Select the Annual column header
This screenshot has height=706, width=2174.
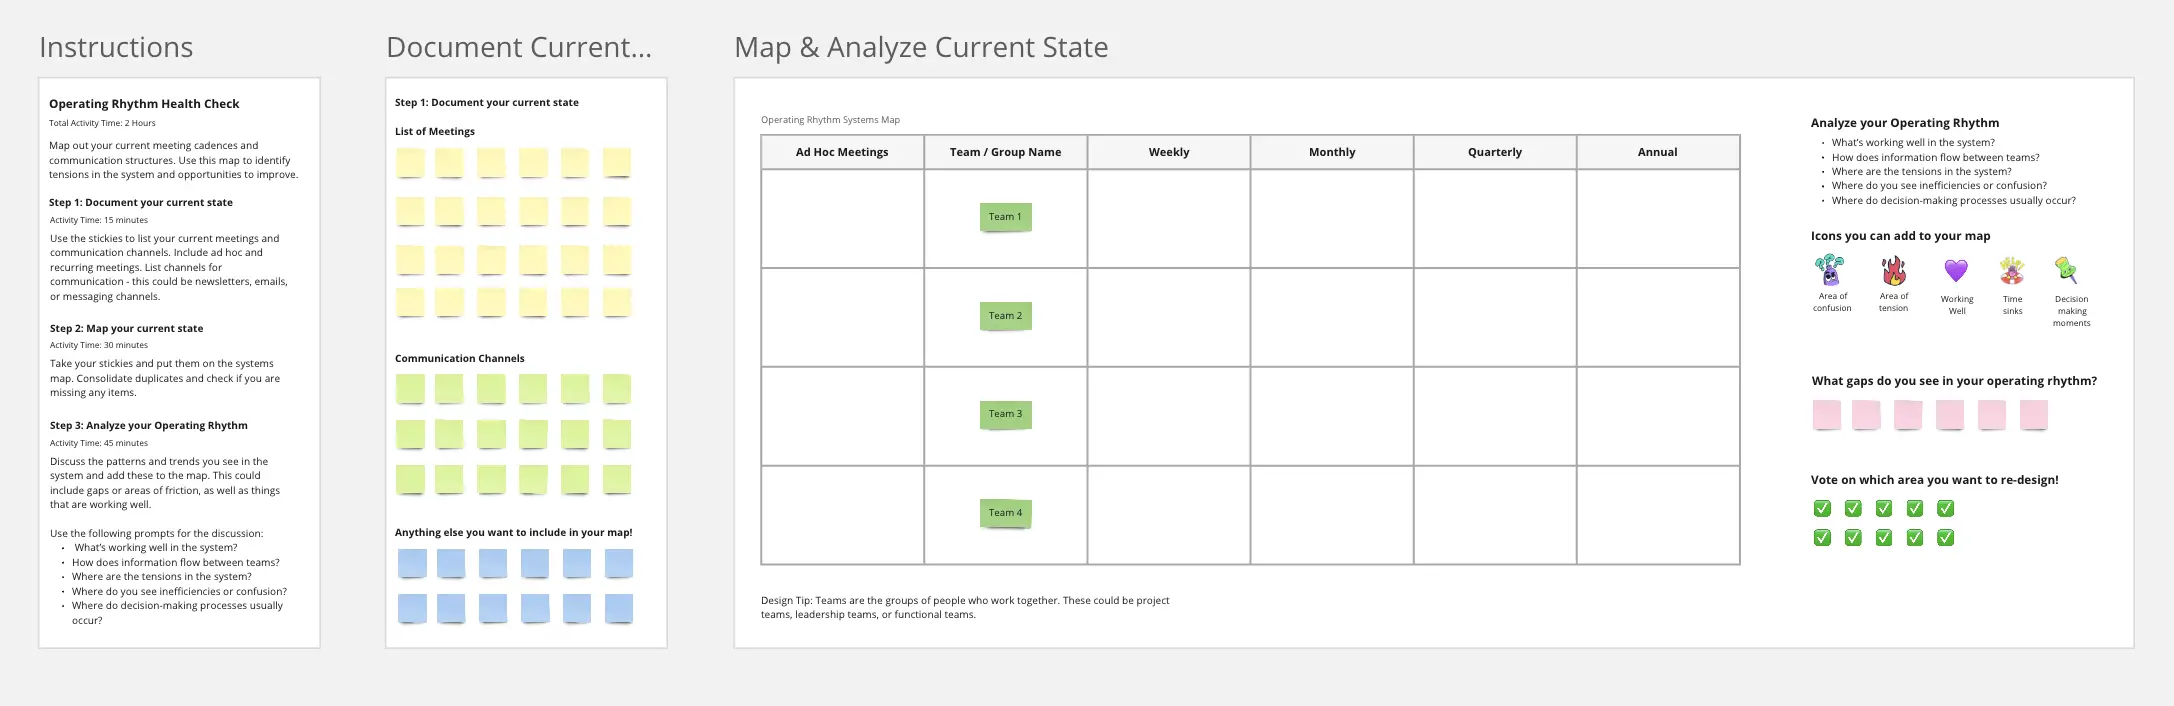point(1657,152)
